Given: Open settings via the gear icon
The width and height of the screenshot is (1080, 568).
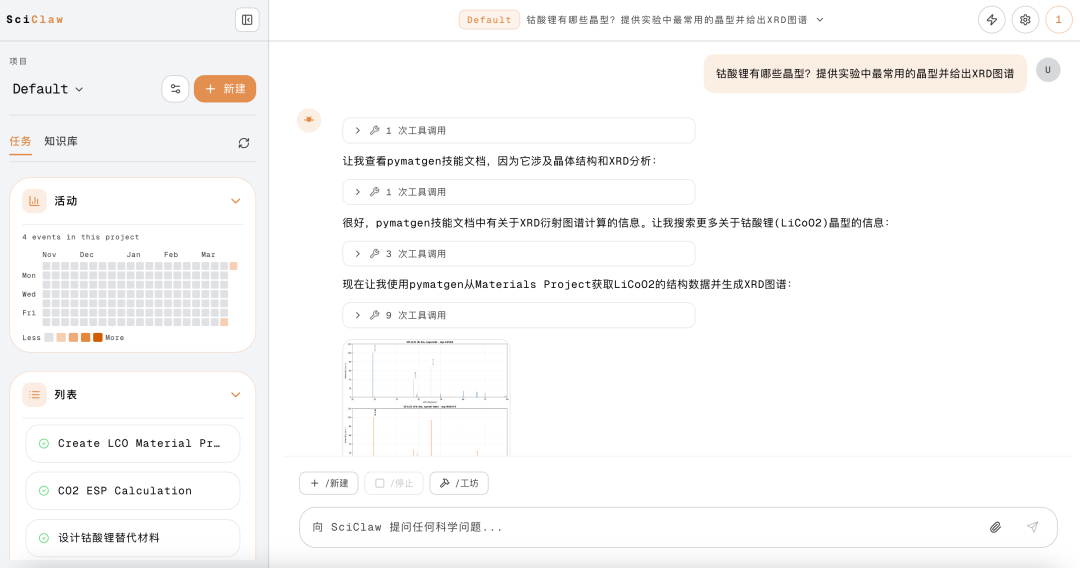Looking at the screenshot, I should coord(1025,19).
